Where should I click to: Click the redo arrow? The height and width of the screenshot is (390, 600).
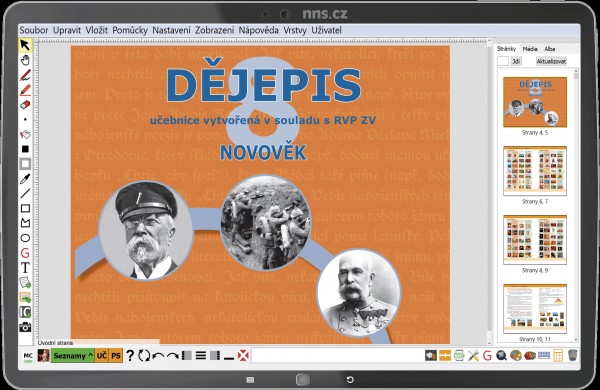[172, 356]
